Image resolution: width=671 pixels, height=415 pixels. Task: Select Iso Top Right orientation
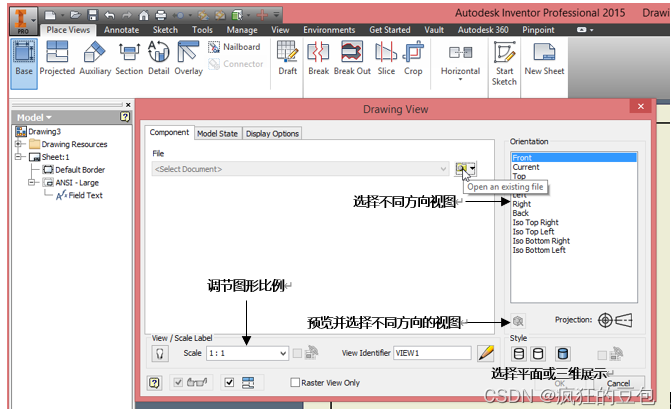(535, 222)
